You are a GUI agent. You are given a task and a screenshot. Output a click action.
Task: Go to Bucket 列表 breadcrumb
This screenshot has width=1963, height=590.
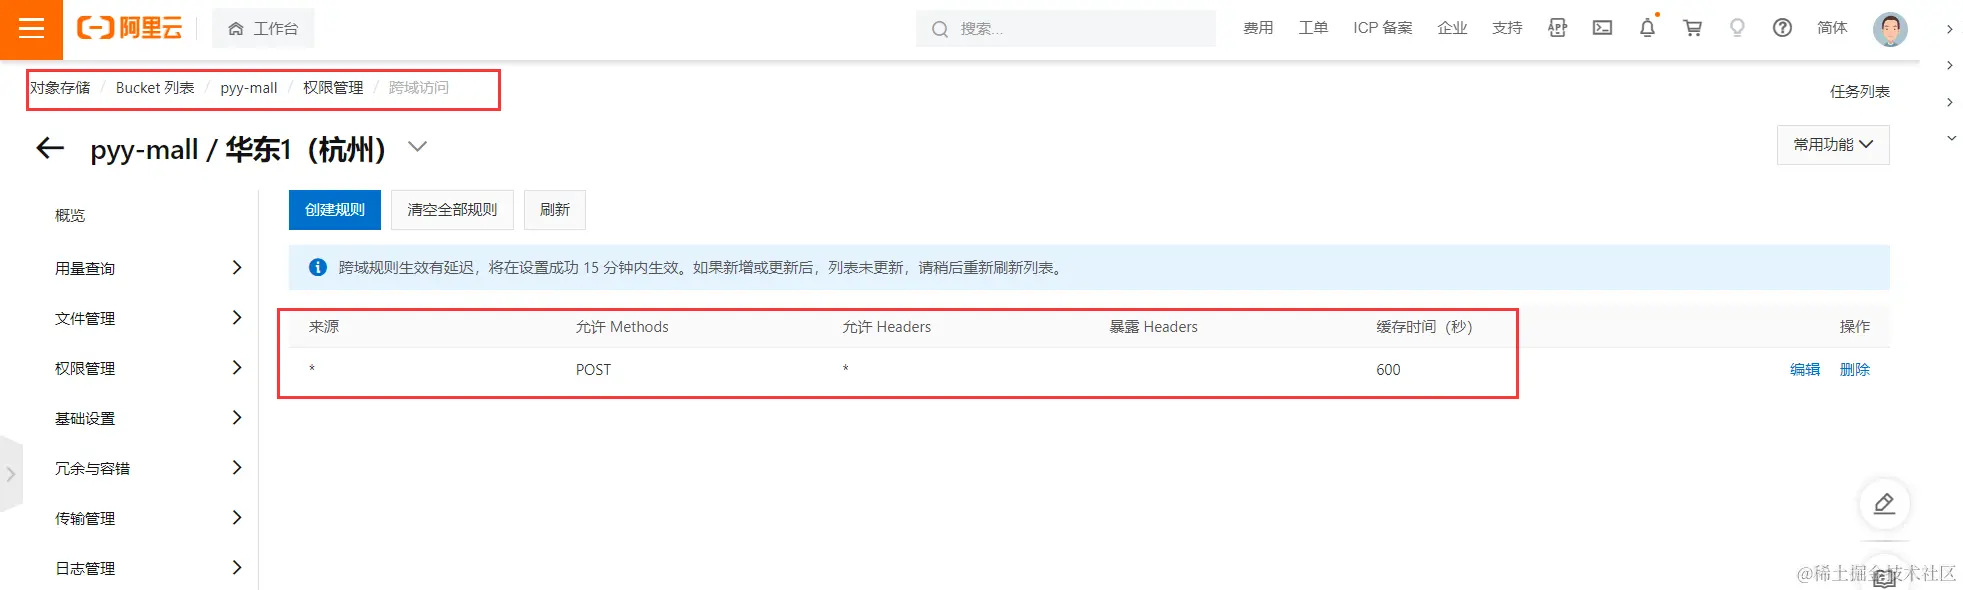pos(155,88)
